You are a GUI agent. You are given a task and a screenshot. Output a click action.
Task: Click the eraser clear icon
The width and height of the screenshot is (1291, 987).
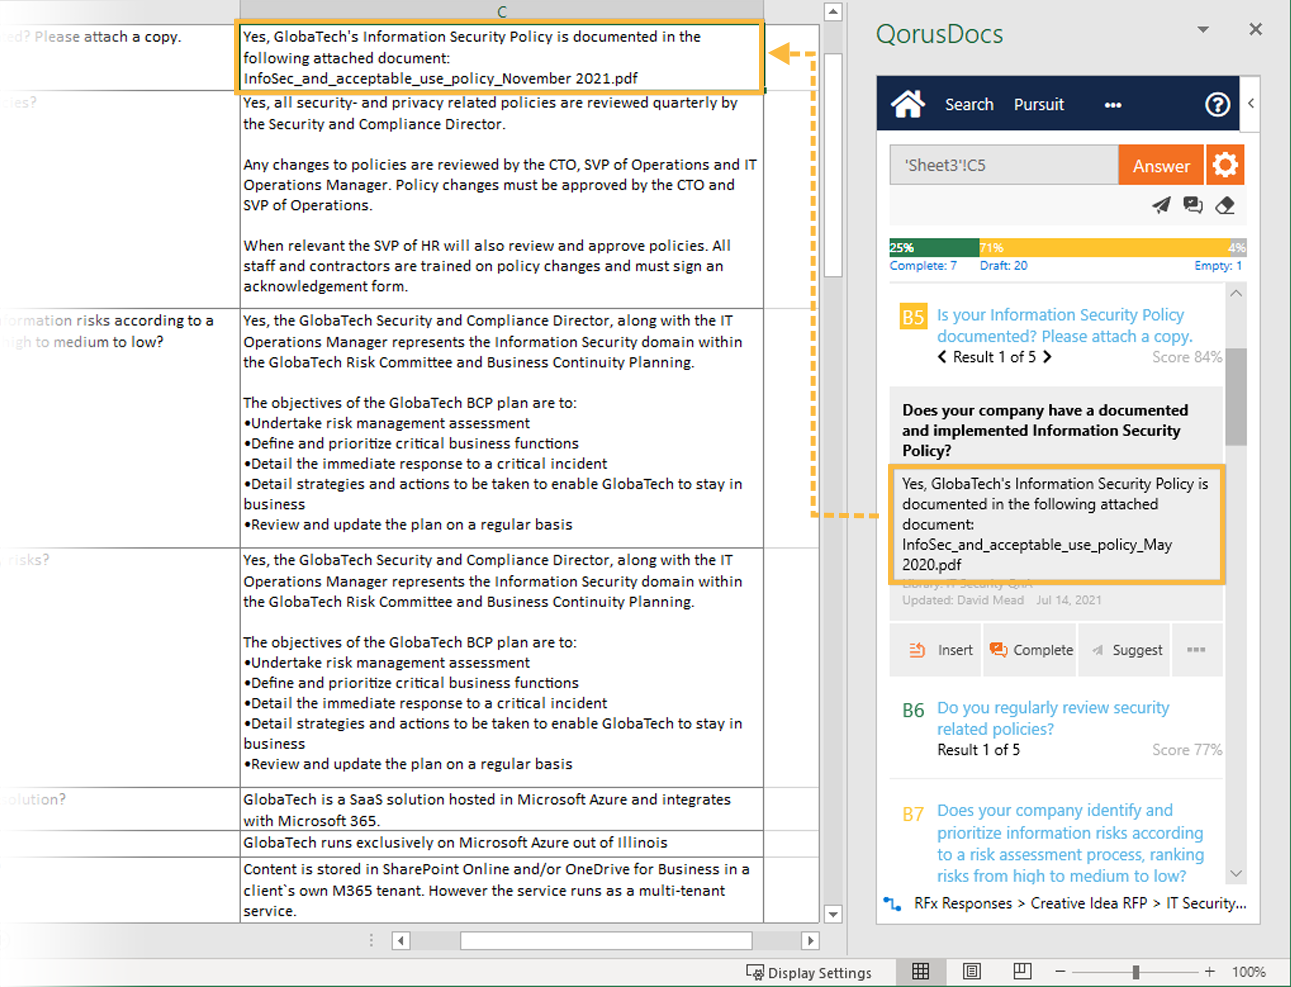(1225, 205)
